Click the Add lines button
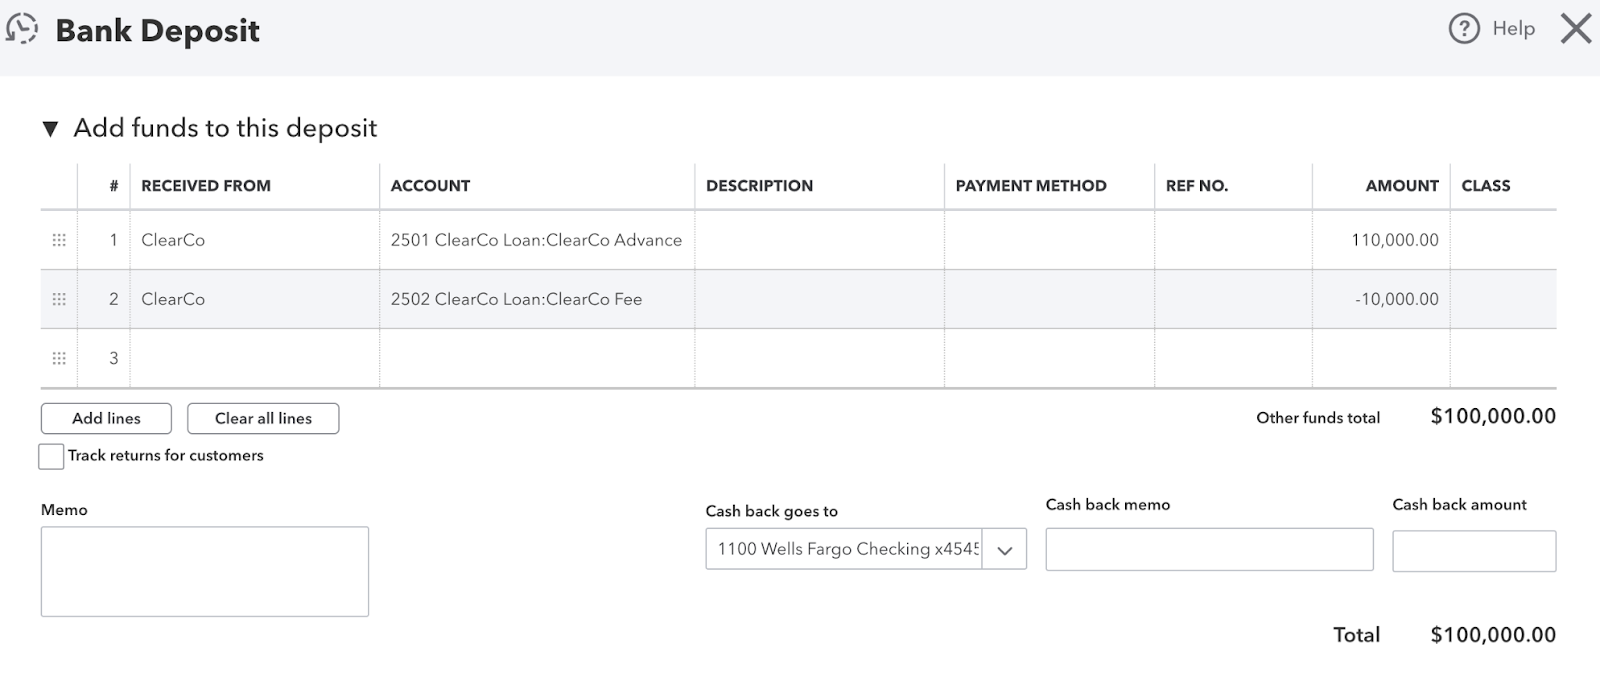Image resolution: width=1600 pixels, height=687 pixels. pyautogui.click(x=106, y=418)
